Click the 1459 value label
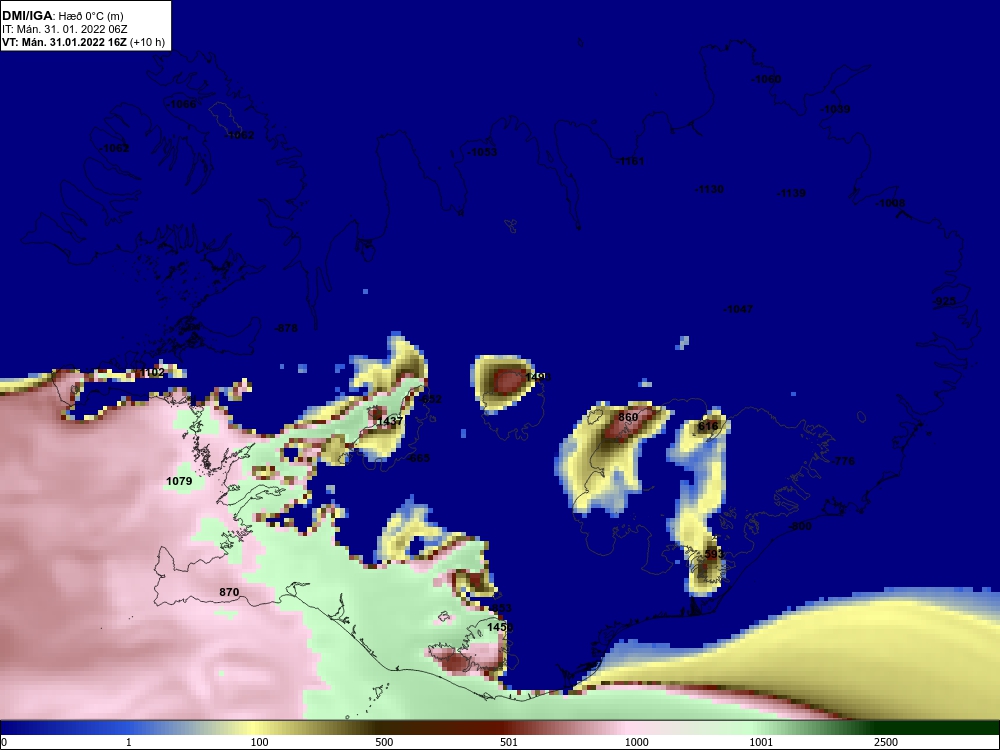The width and height of the screenshot is (1000, 750). 499,627
